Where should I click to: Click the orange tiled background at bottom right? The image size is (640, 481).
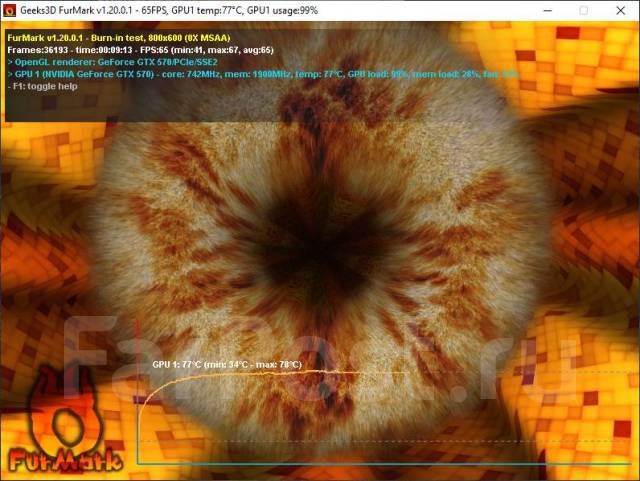click(x=590, y=400)
